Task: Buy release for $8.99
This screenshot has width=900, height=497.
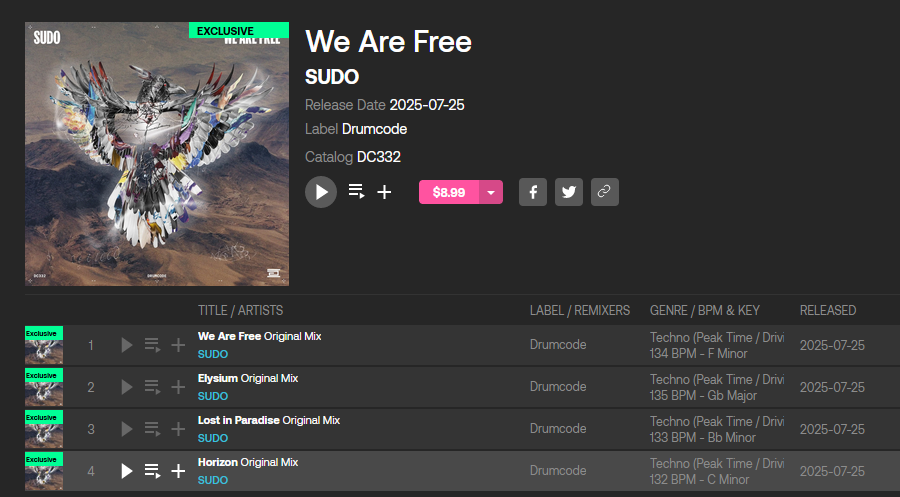Action: coord(449,192)
